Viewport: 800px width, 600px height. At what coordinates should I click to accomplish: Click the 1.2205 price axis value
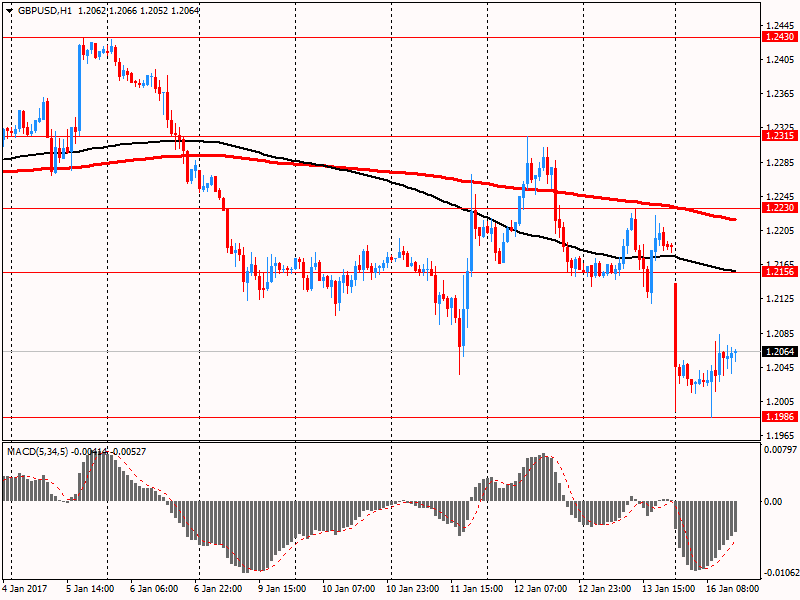point(780,231)
